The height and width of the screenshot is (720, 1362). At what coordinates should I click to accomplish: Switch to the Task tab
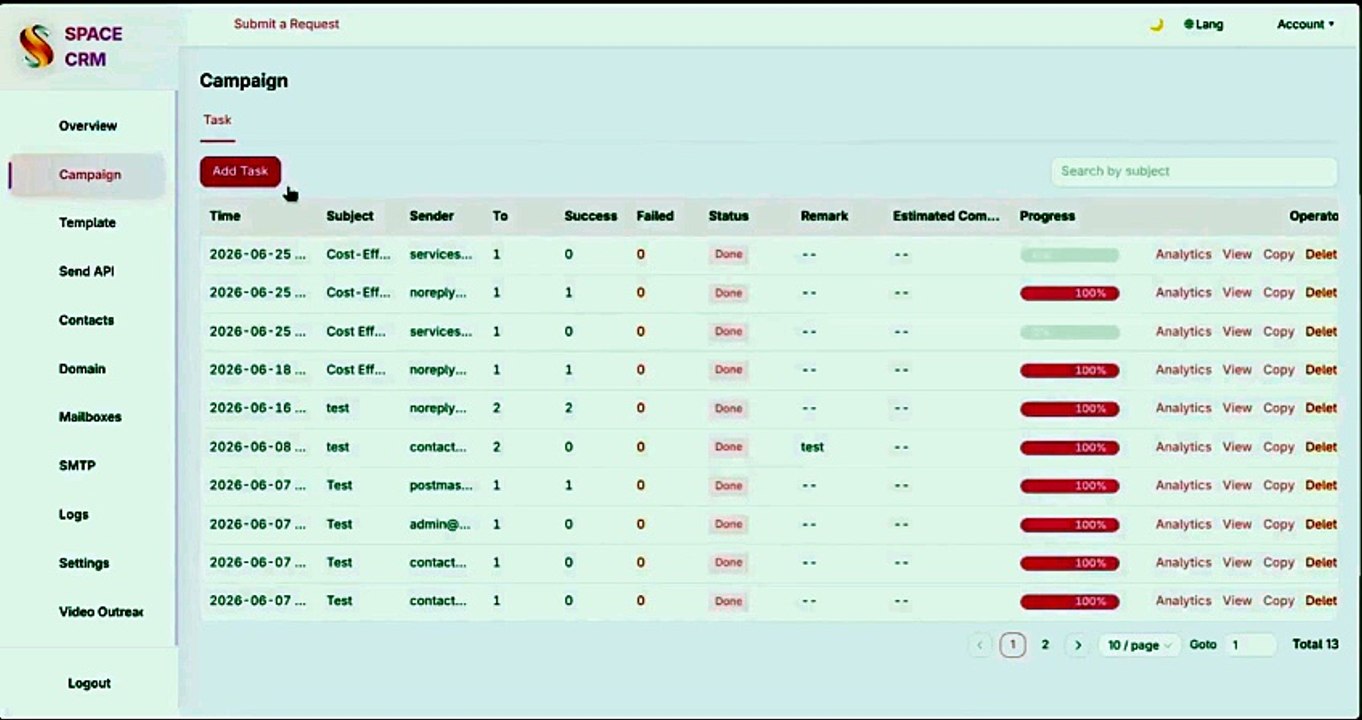click(217, 119)
